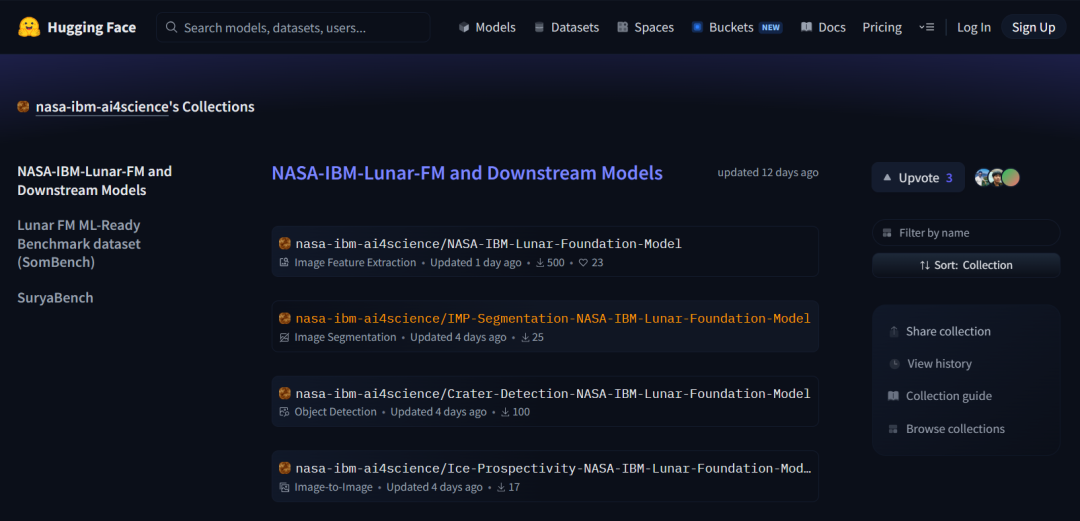Click the nasa-ibm-ai4science avatar in Collections header

click(x=23, y=107)
